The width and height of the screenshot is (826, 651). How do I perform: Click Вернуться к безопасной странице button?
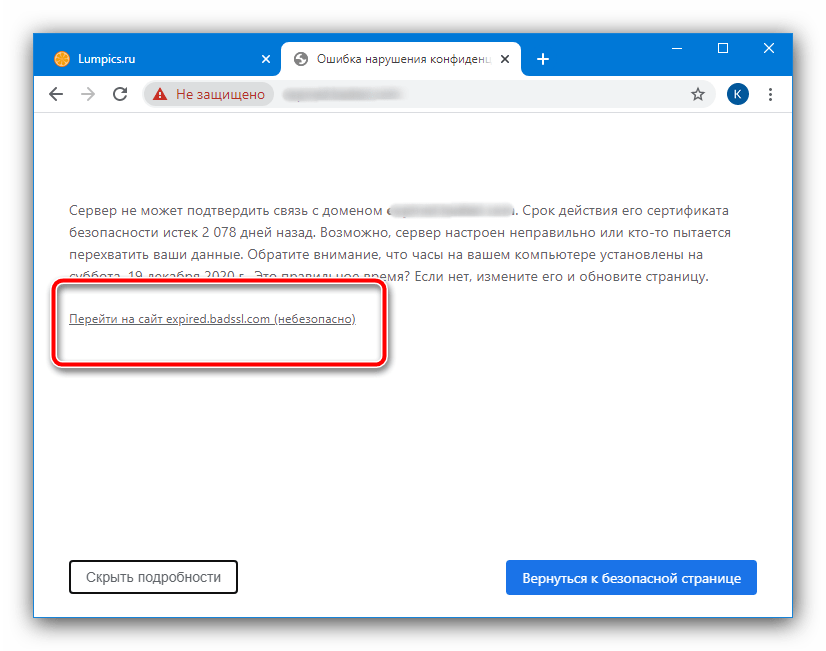point(631,578)
